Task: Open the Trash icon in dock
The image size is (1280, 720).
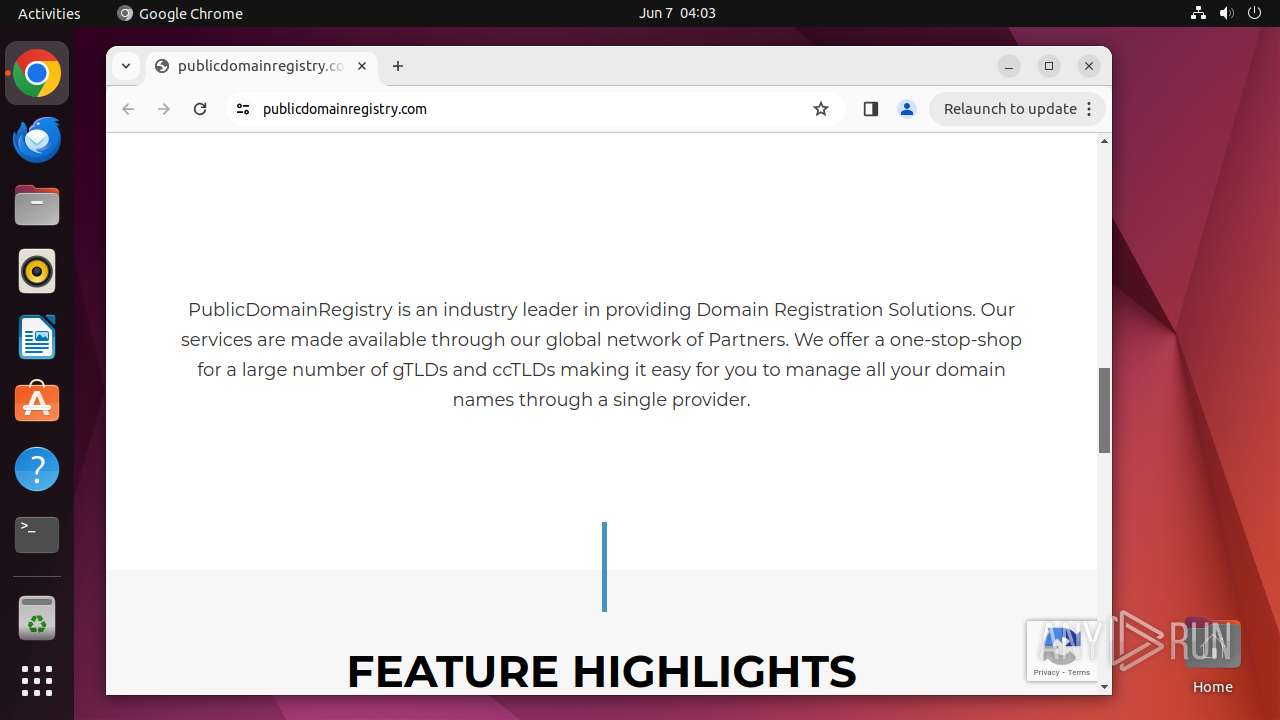Action: (37, 618)
